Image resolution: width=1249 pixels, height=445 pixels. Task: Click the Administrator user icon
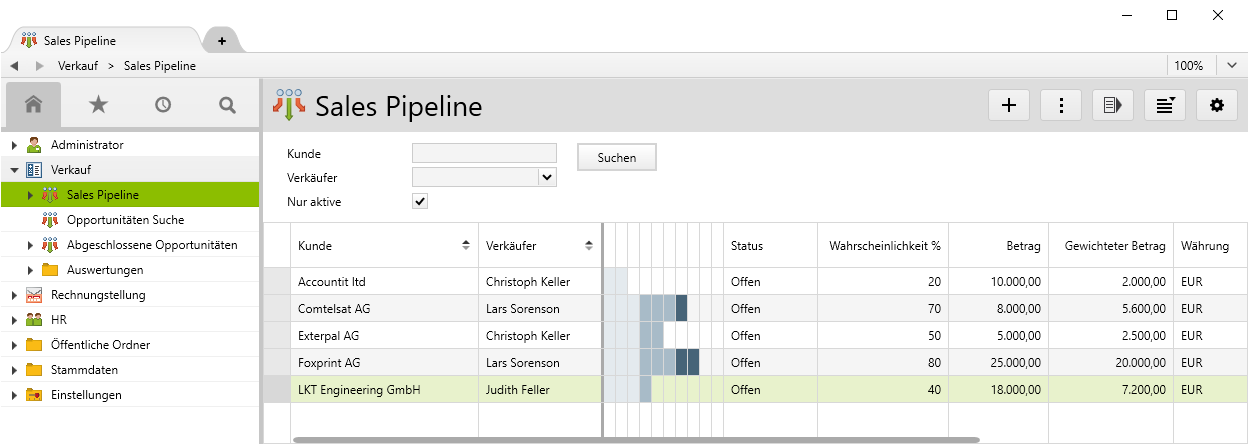pos(34,145)
